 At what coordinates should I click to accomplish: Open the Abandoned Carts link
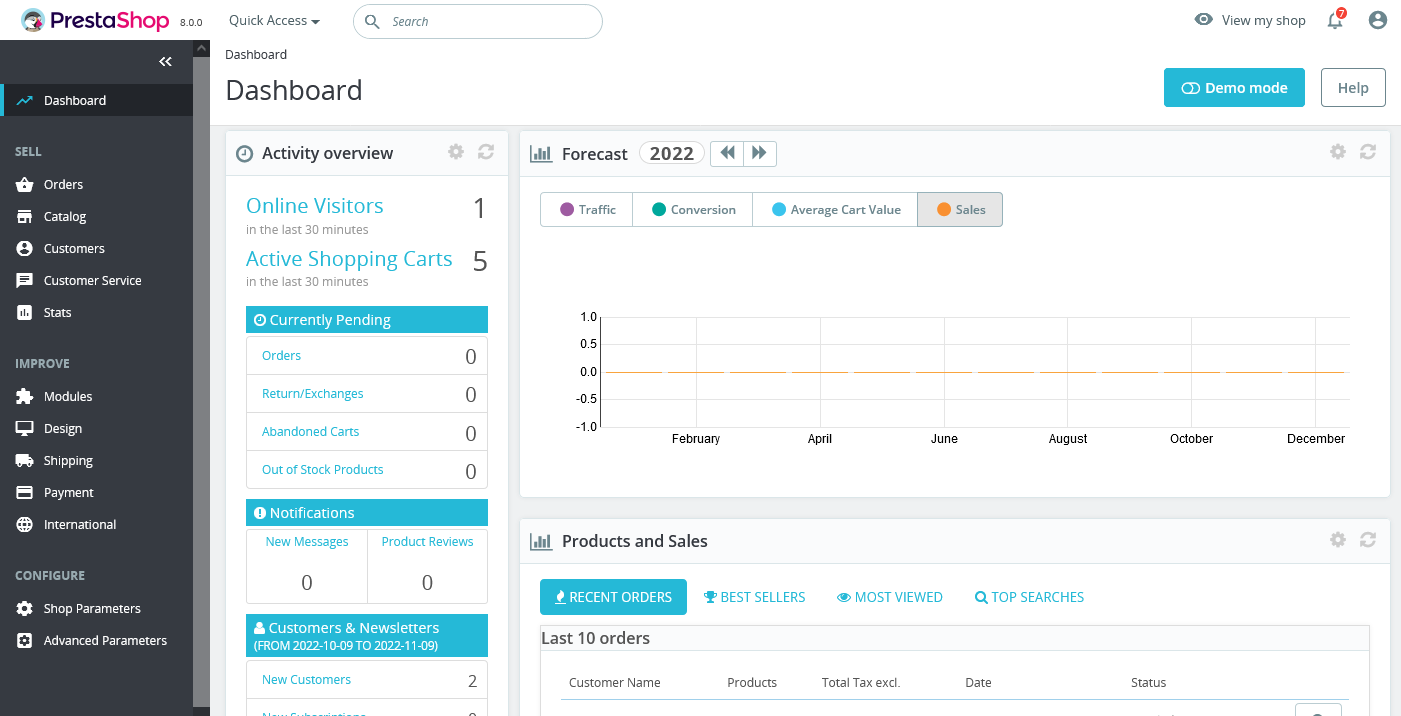pyautogui.click(x=310, y=432)
